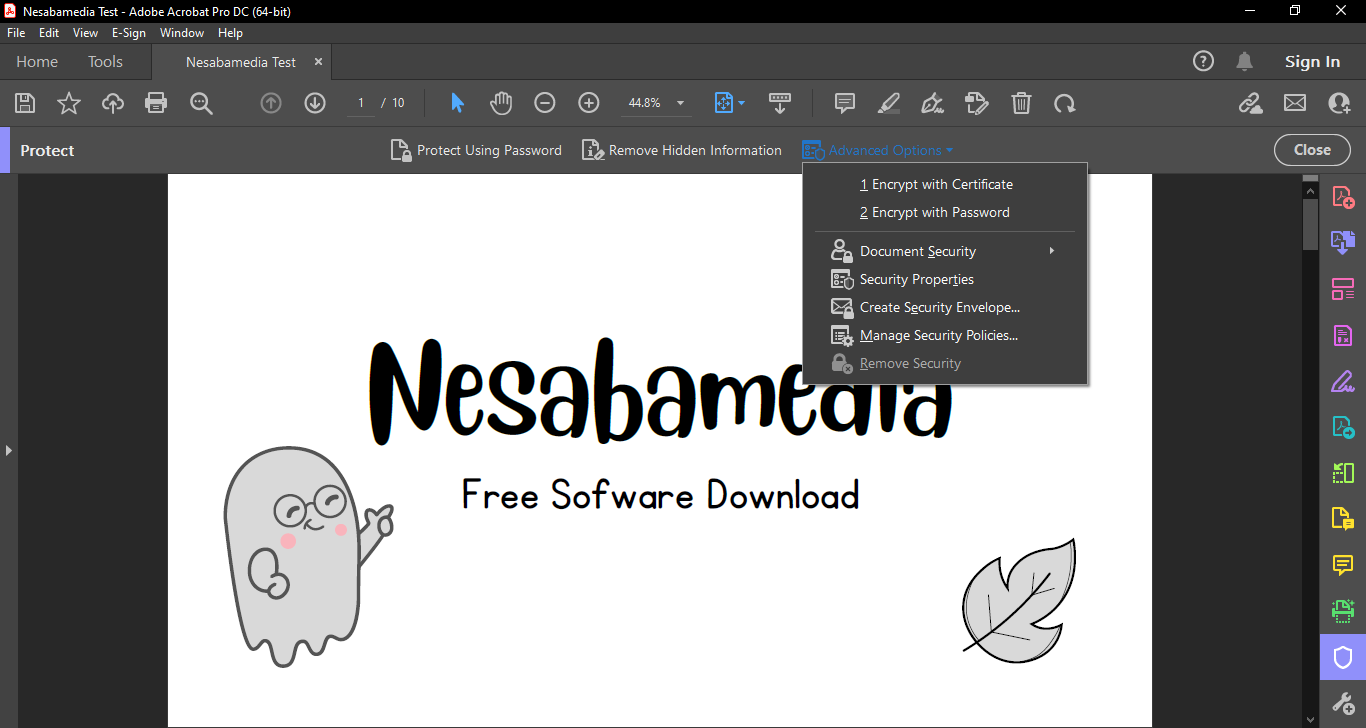Click the page number input field

click(x=361, y=103)
